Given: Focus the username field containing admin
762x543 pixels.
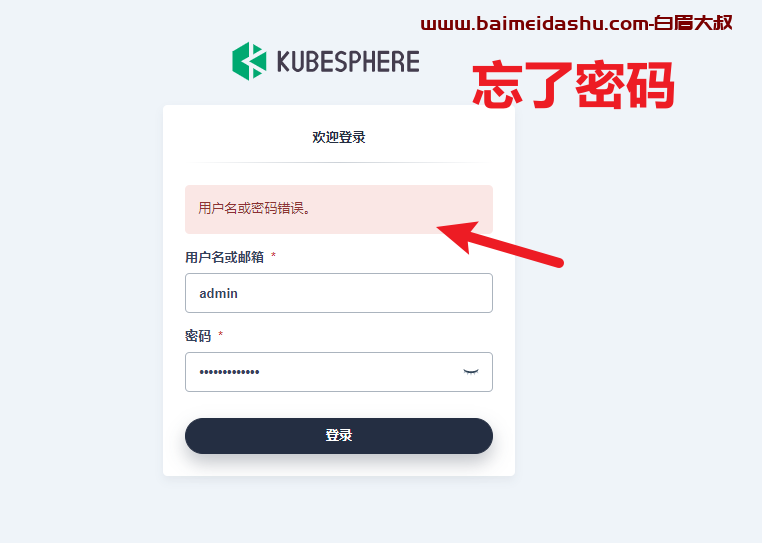Looking at the screenshot, I should 339,293.
